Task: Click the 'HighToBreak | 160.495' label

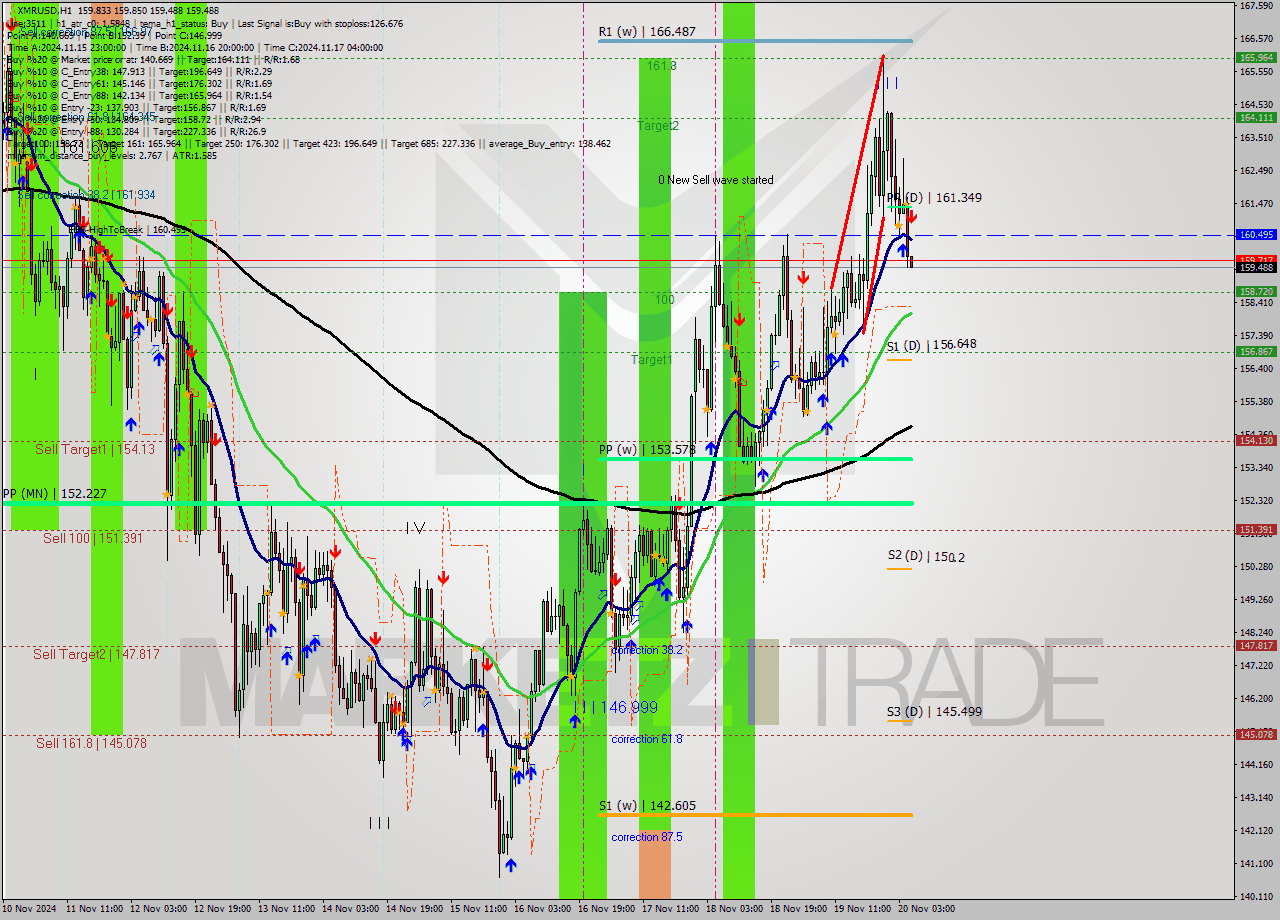Action: tap(138, 230)
